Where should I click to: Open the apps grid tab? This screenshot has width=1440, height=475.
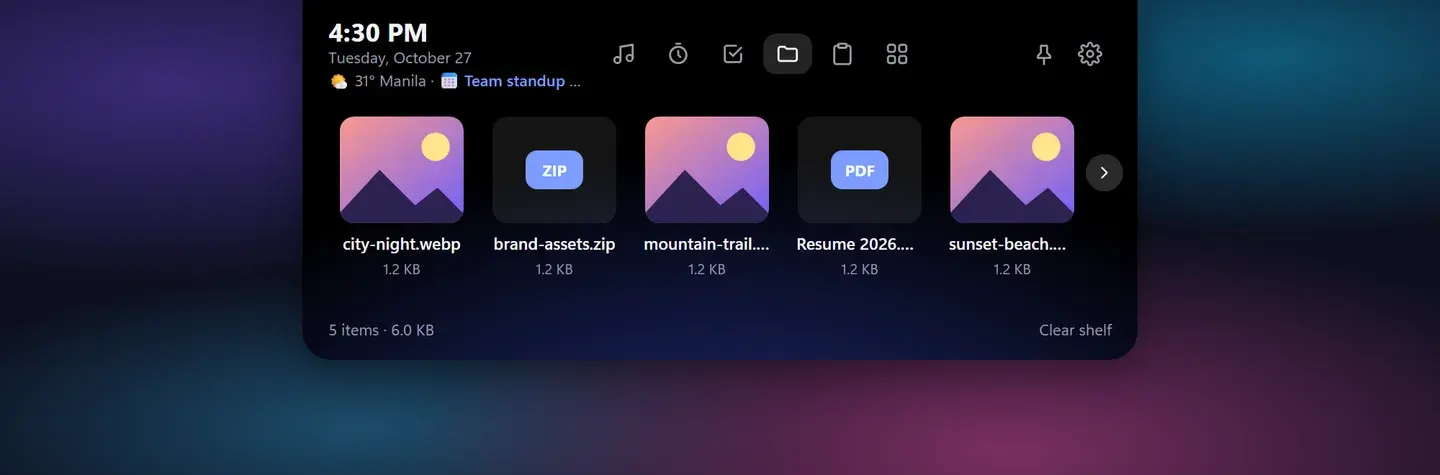pyautogui.click(x=897, y=54)
